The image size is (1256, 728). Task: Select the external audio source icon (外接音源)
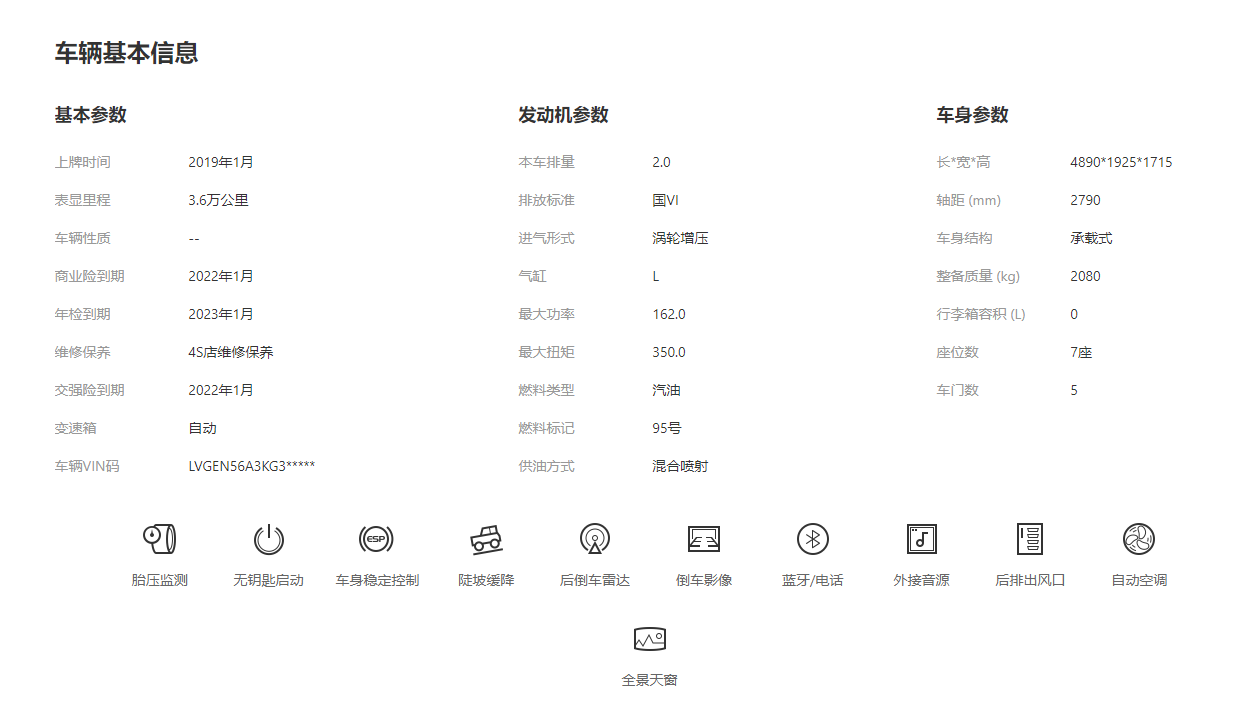click(x=921, y=540)
